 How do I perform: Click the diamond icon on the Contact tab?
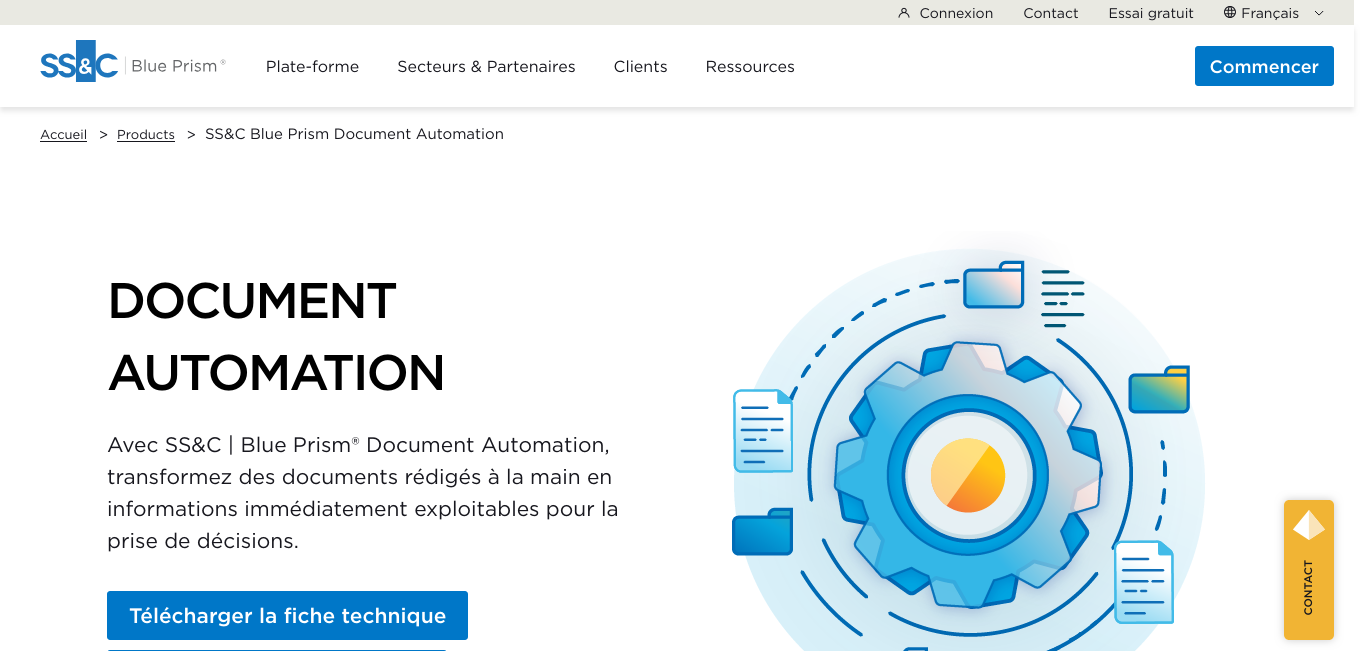tap(1309, 525)
